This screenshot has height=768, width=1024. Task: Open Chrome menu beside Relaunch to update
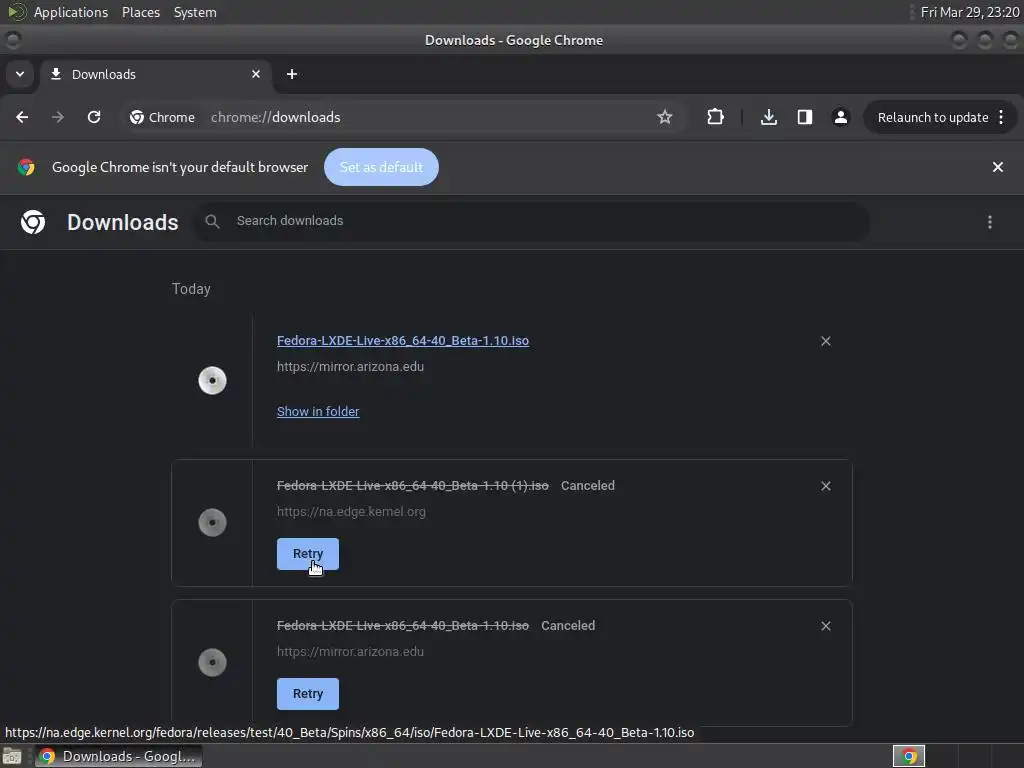coord(1001,117)
